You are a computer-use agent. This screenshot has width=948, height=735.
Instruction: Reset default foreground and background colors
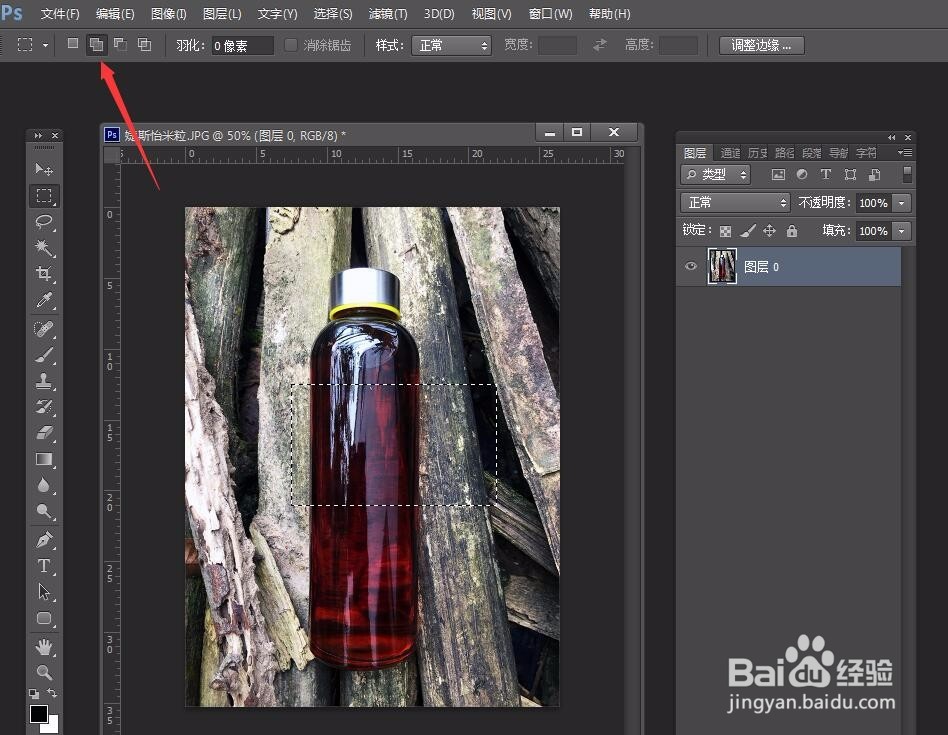coord(34,694)
